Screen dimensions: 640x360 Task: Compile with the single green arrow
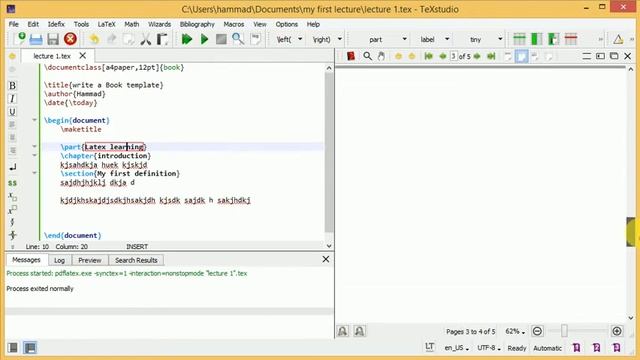coord(204,39)
